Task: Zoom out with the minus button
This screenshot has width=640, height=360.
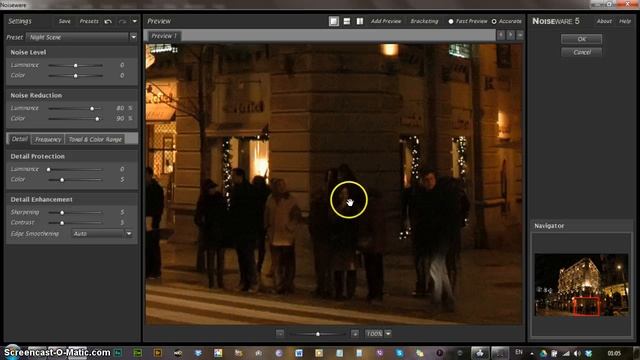Action: click(280, 333)
